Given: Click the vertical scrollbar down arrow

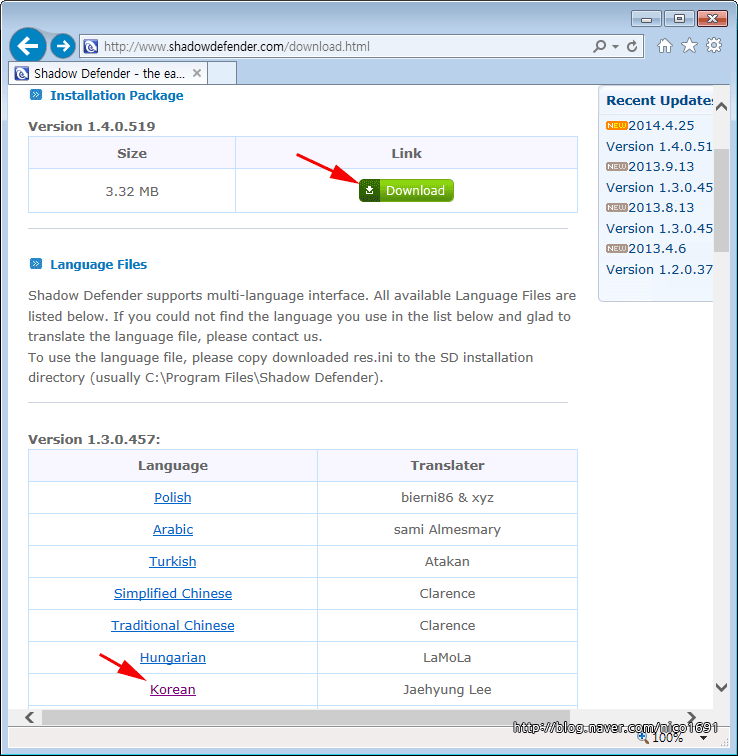Looking at the screenshot, I should pos(721,688).
